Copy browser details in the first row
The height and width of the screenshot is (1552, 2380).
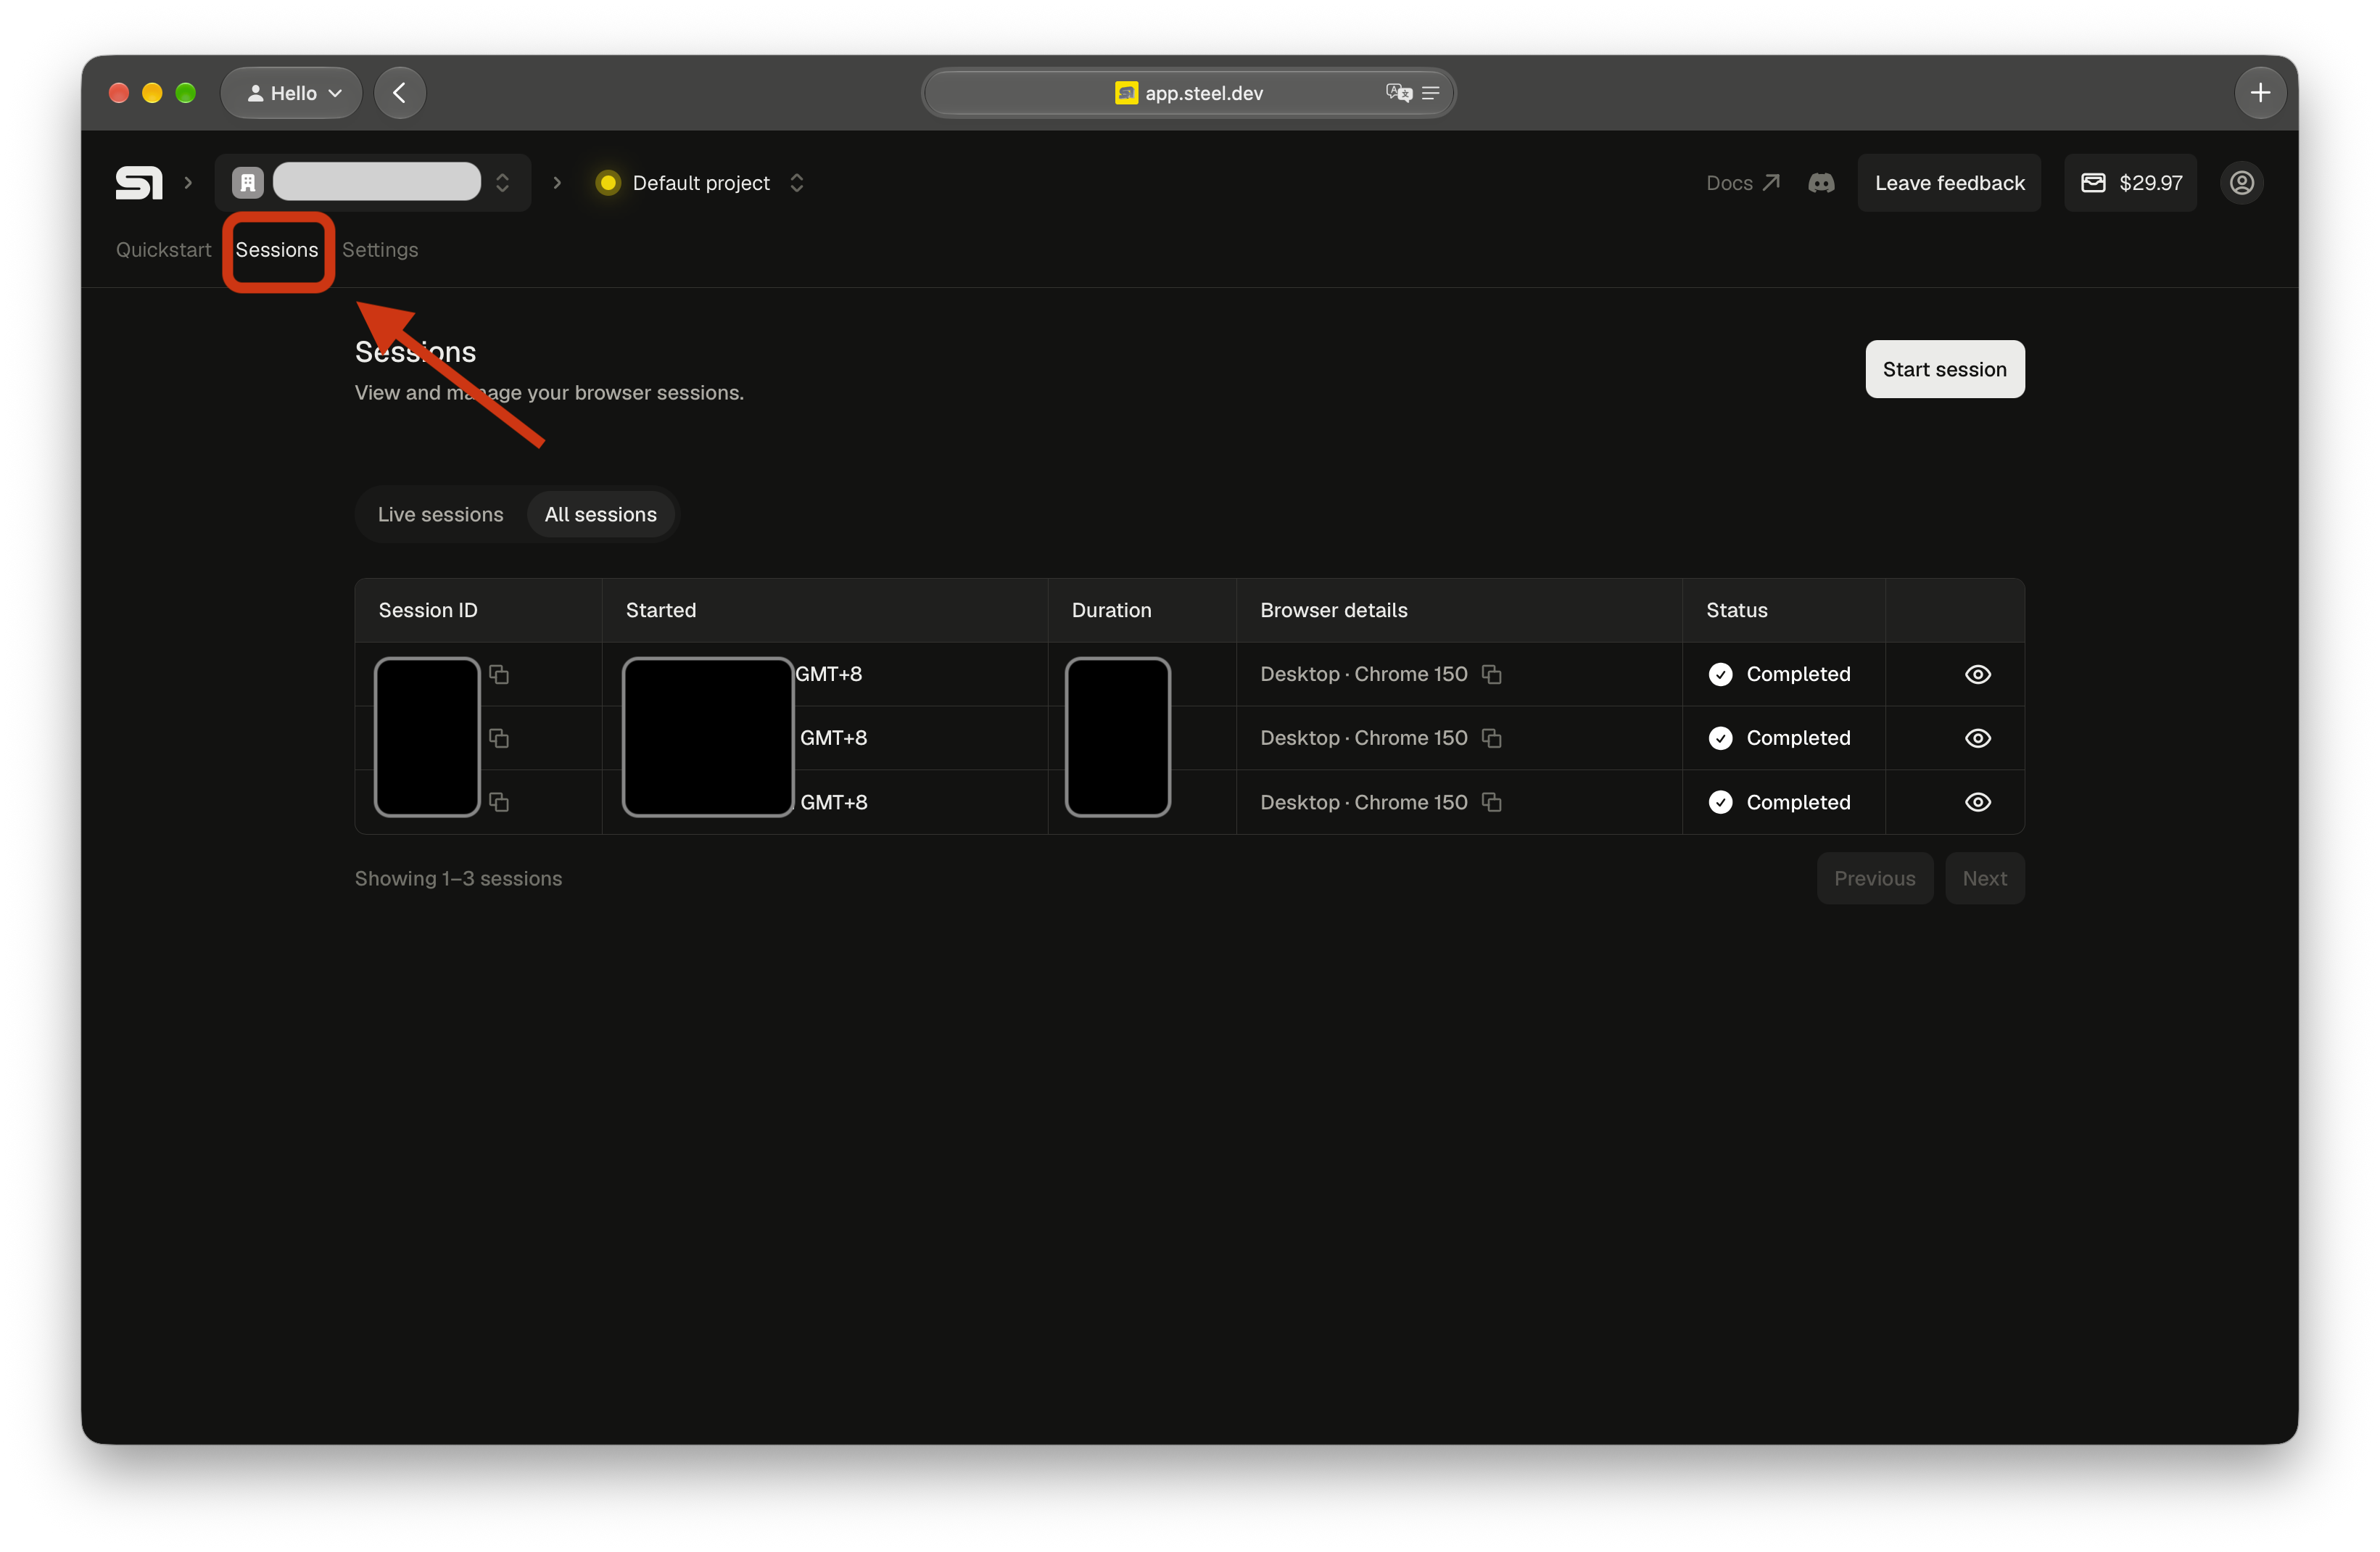coord(1492,674)
